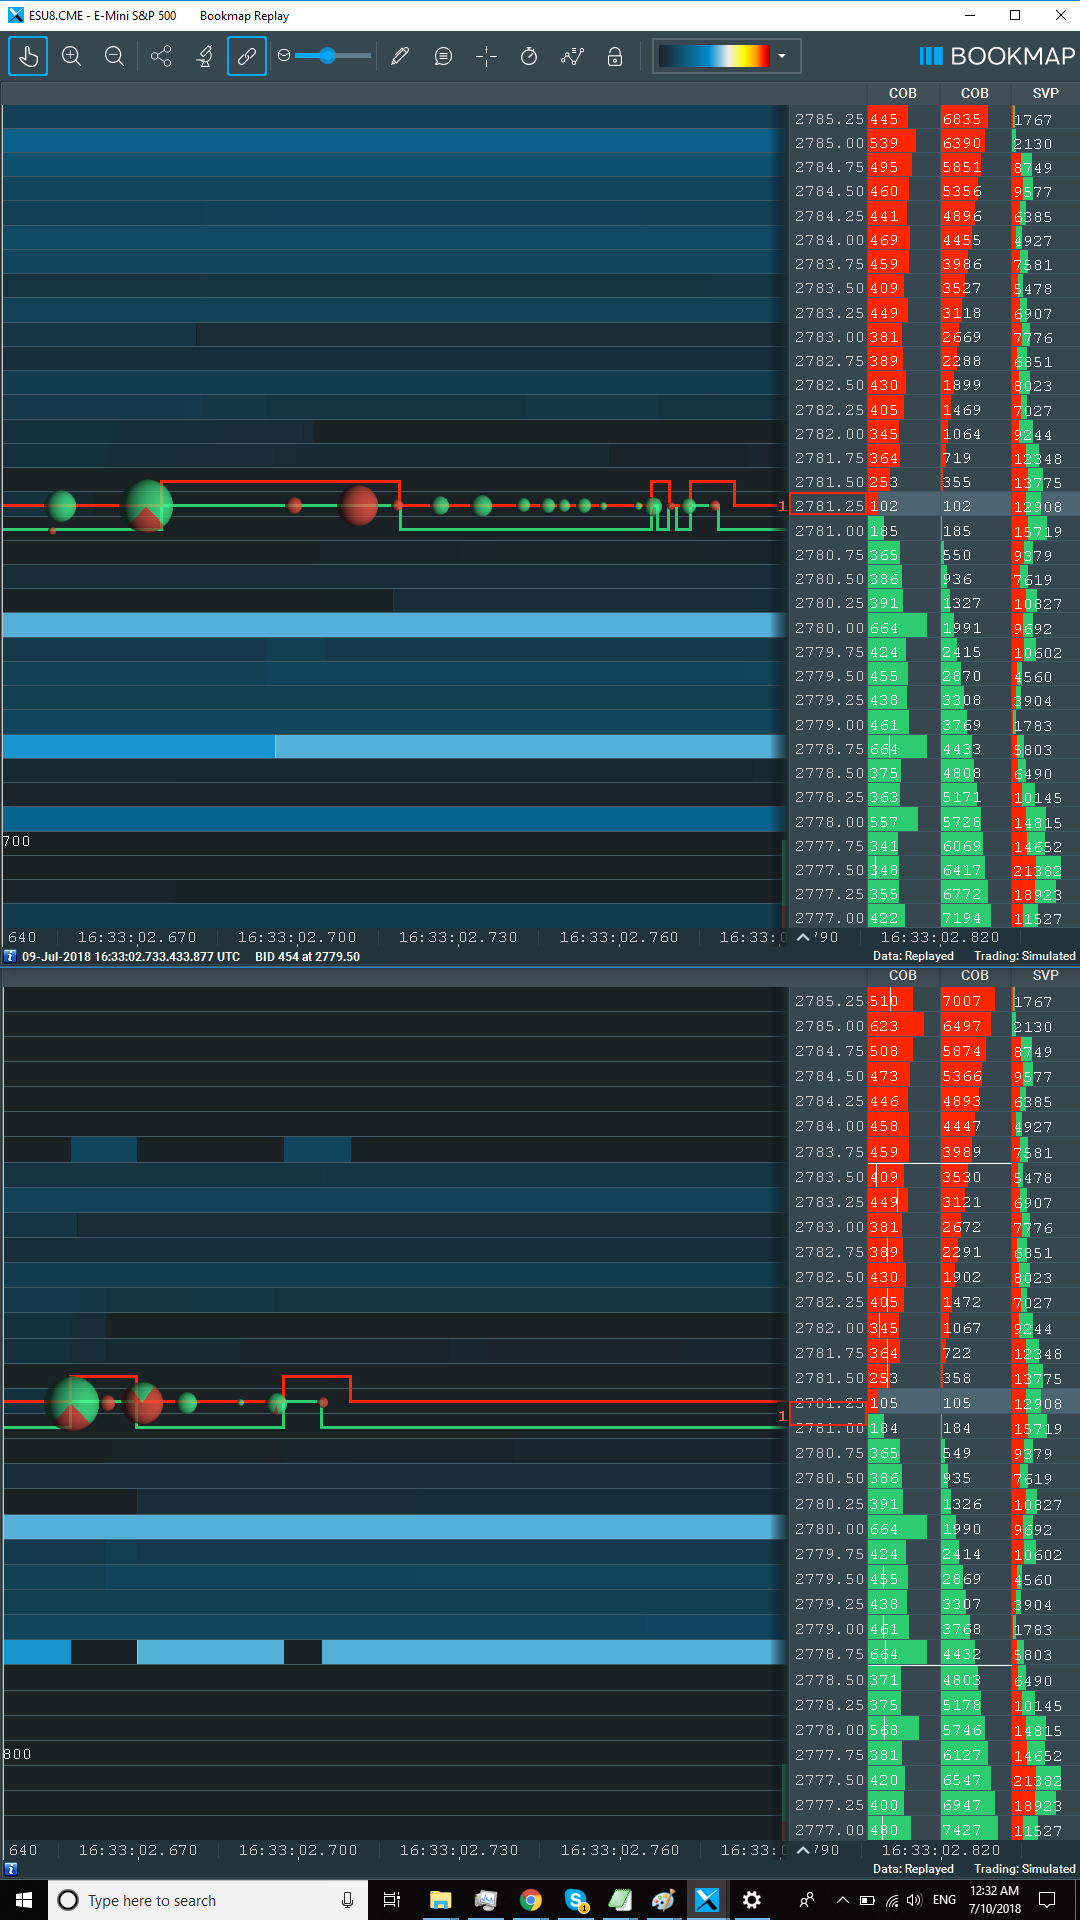Image resolution: width=1080 pixels, height=1920 pixels.
Task: Select the pencil drawing tool
Action: point(400,56)
